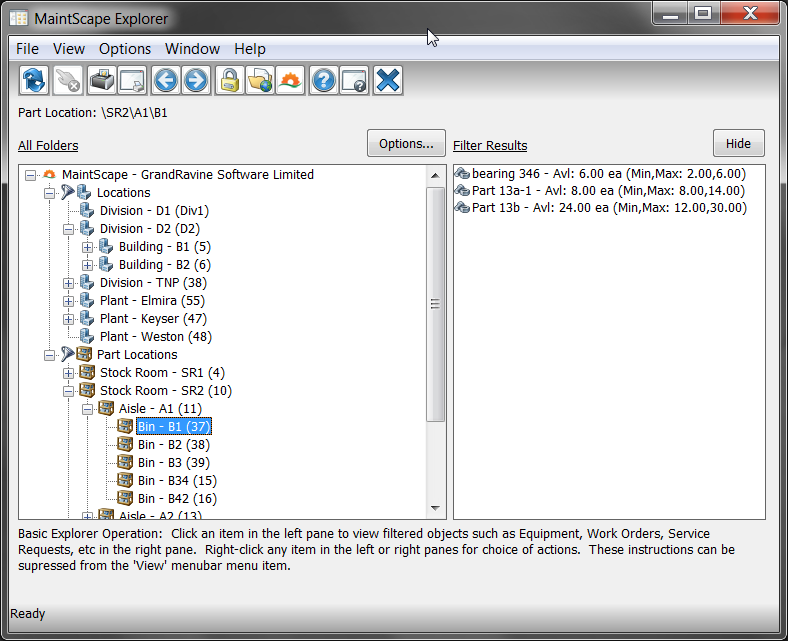Image resolution: width=788 pixels, height=641 pixels.
Task: Open the Options menu
Action: tap(125, 49)
